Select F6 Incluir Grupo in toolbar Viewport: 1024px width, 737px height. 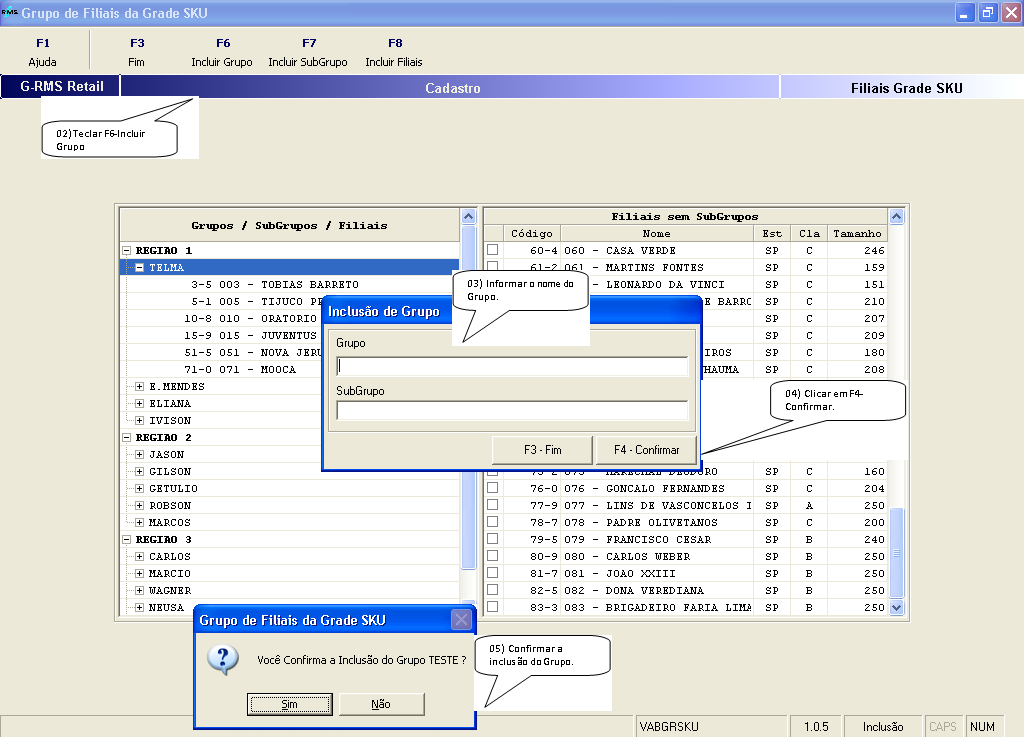click(222, 52)
